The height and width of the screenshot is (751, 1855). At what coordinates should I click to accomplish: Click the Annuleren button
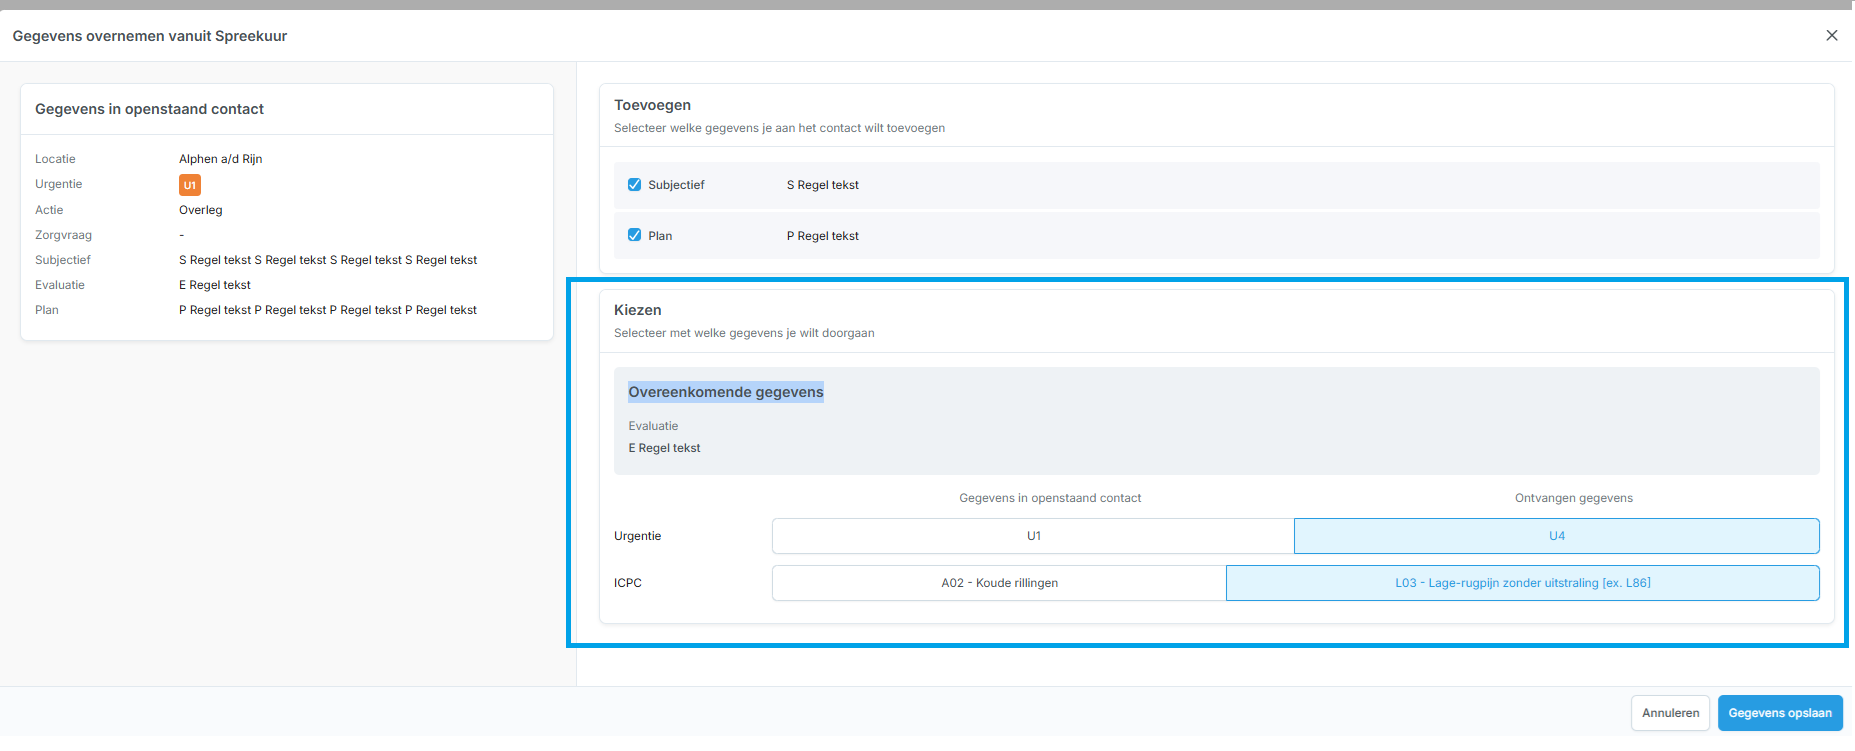click(x=1670, y=713)
